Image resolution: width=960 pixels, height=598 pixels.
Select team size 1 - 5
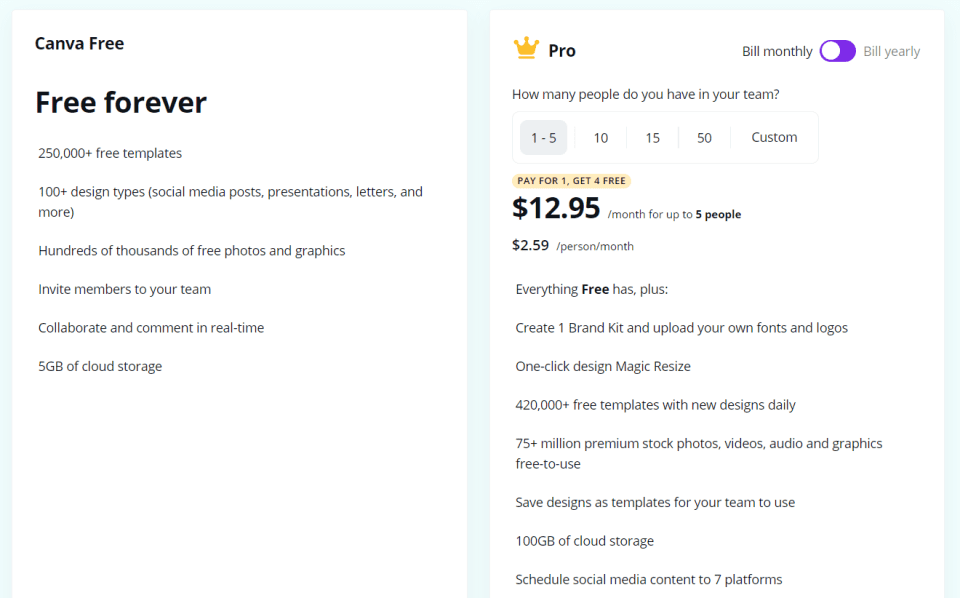(543, 137)
